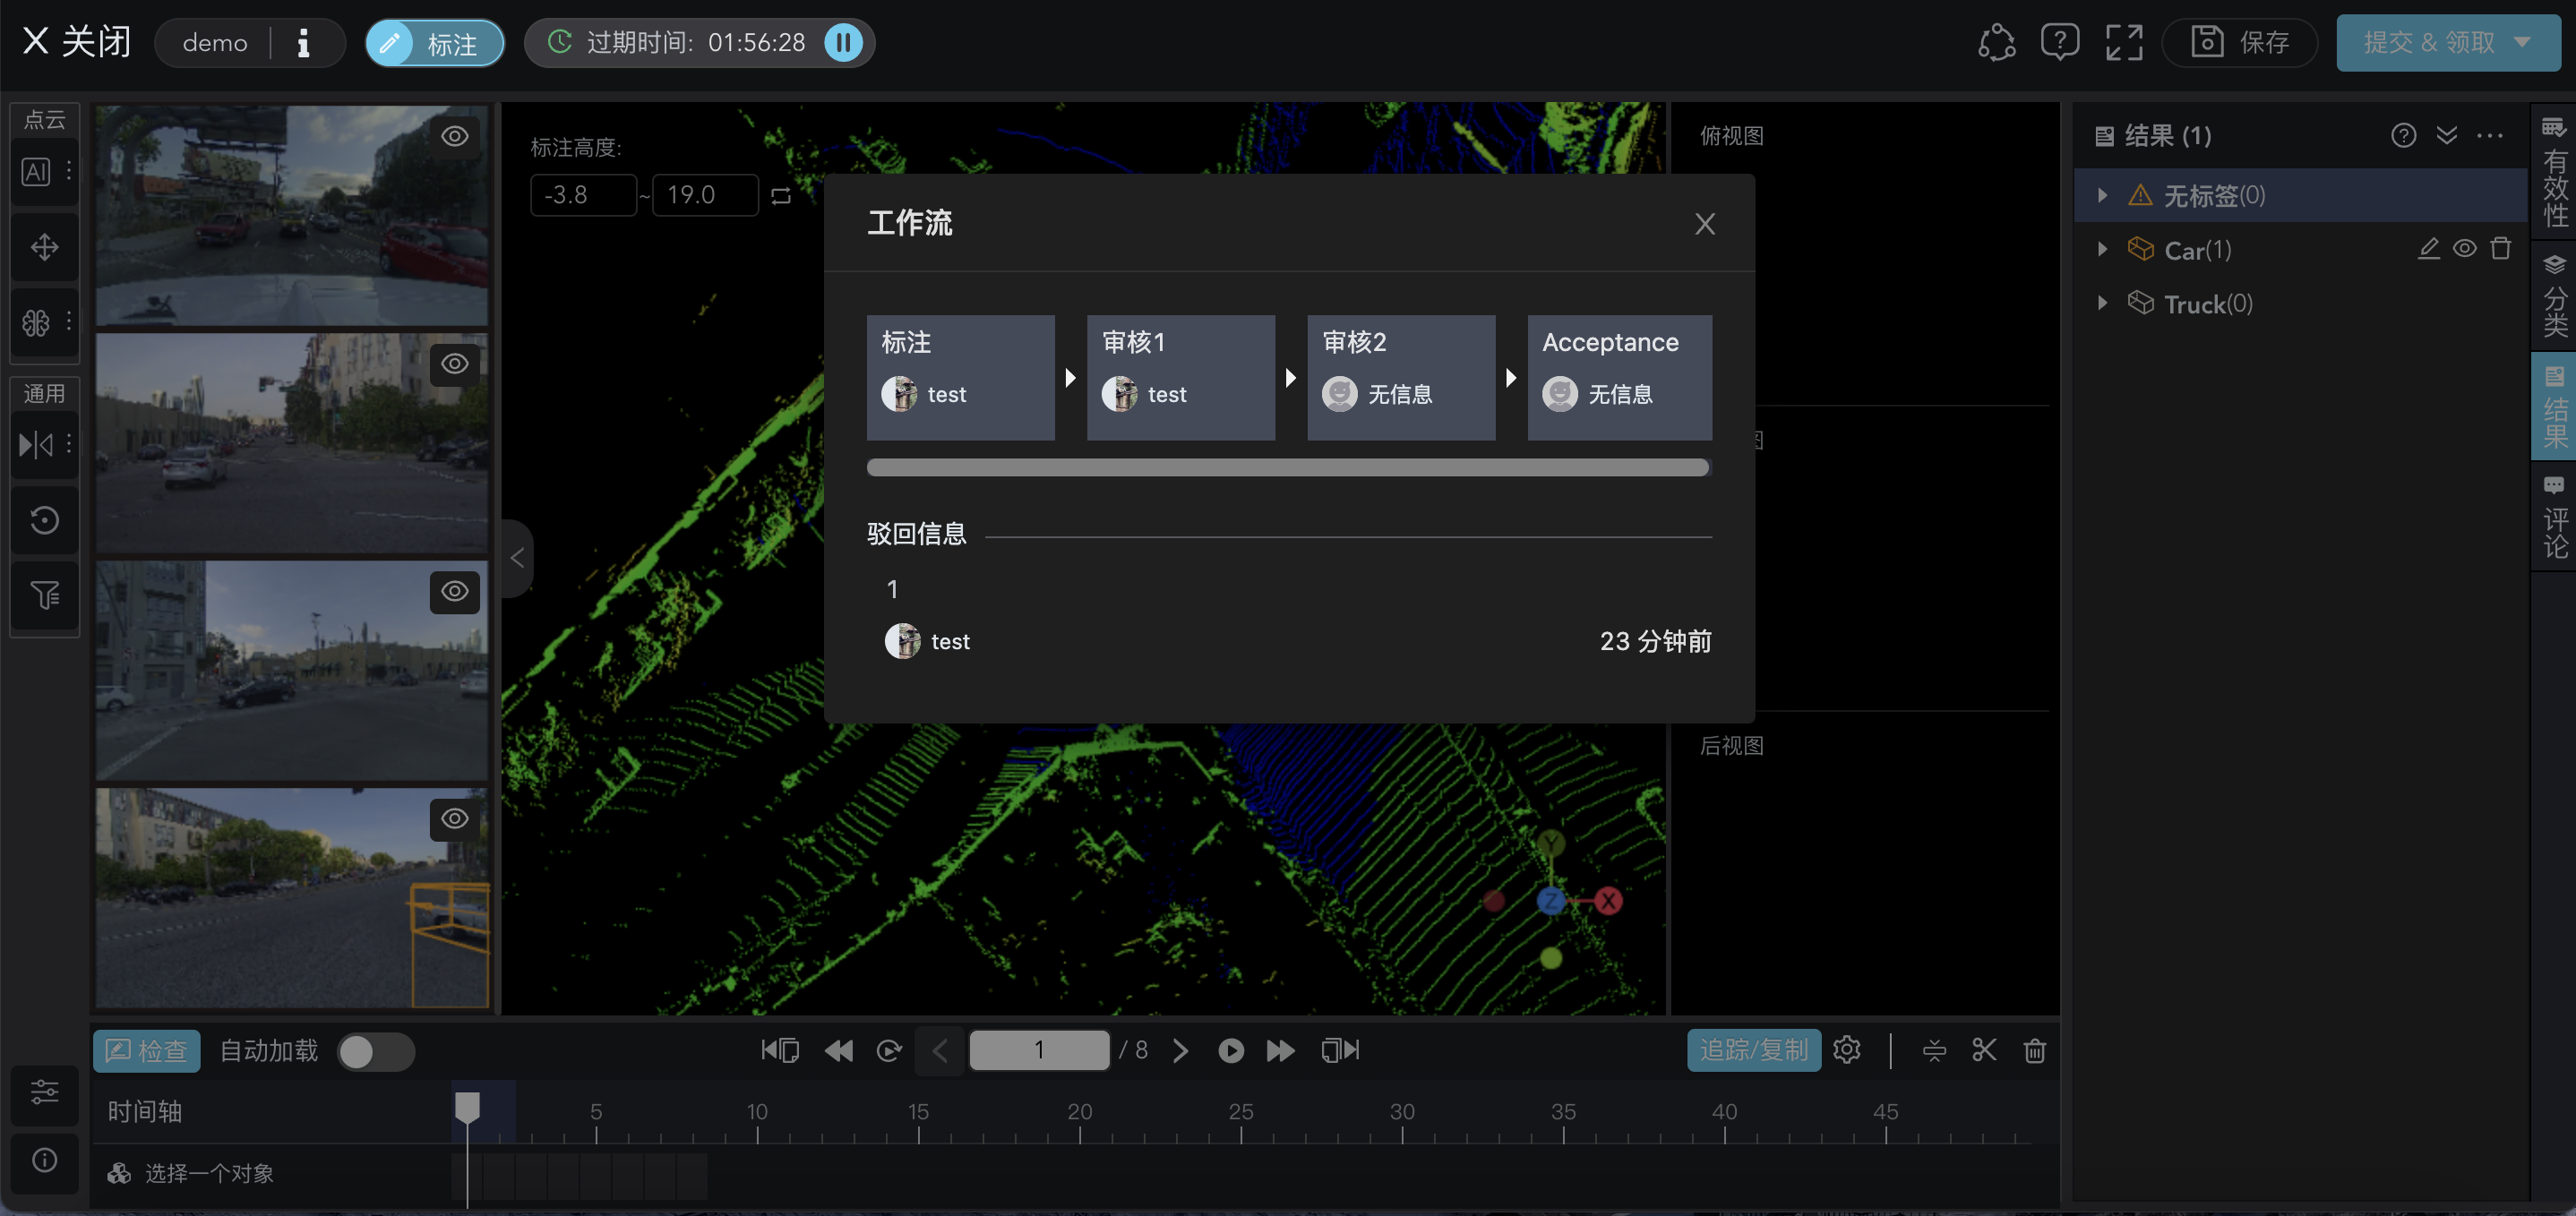Image resolution: width=2576 pixels, height=1216 pixels.
Task: Click the 追踪/复制 track copy button
Action: pos(1753,1050)
